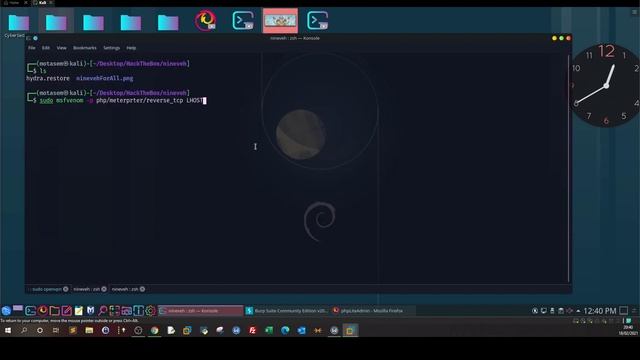Image resolution: width=640 pixels, height=360 pixels.
Task: Switch to phpLiteAdmin Mozilla Firefox task
Action: [373, 311]
